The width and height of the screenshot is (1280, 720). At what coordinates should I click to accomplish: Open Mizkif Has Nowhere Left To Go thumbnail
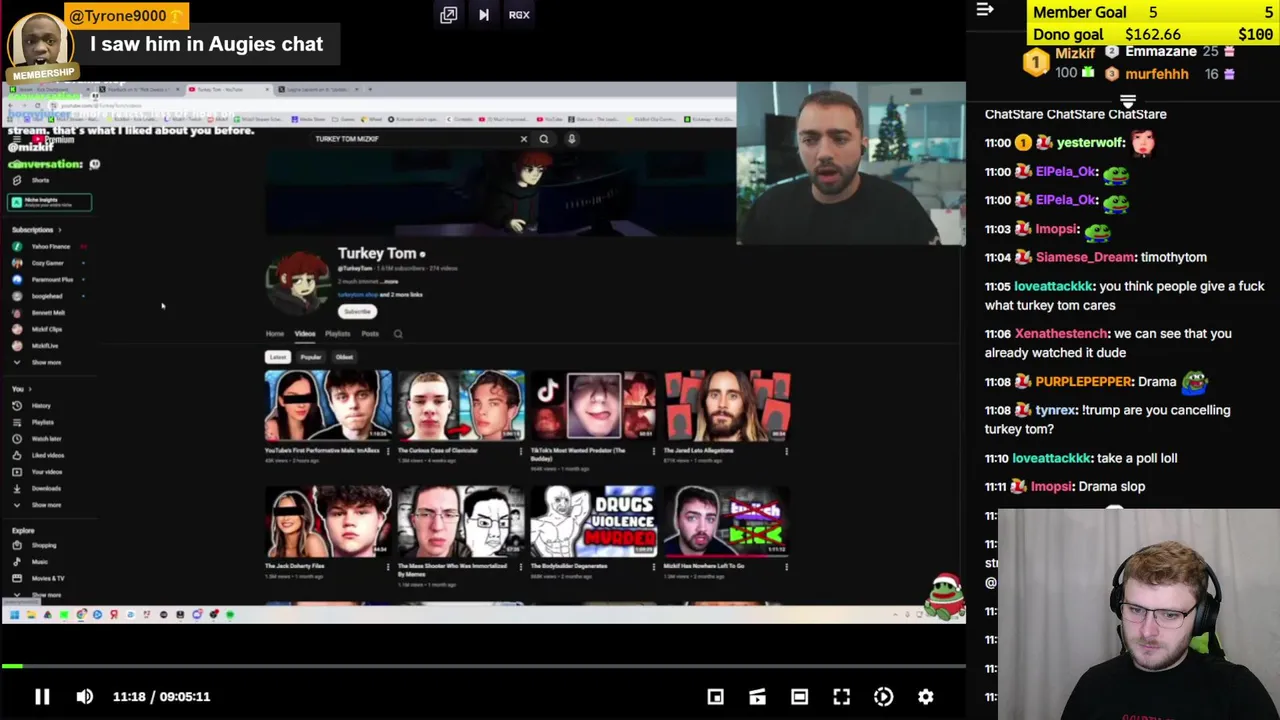[x=727, y=521]
